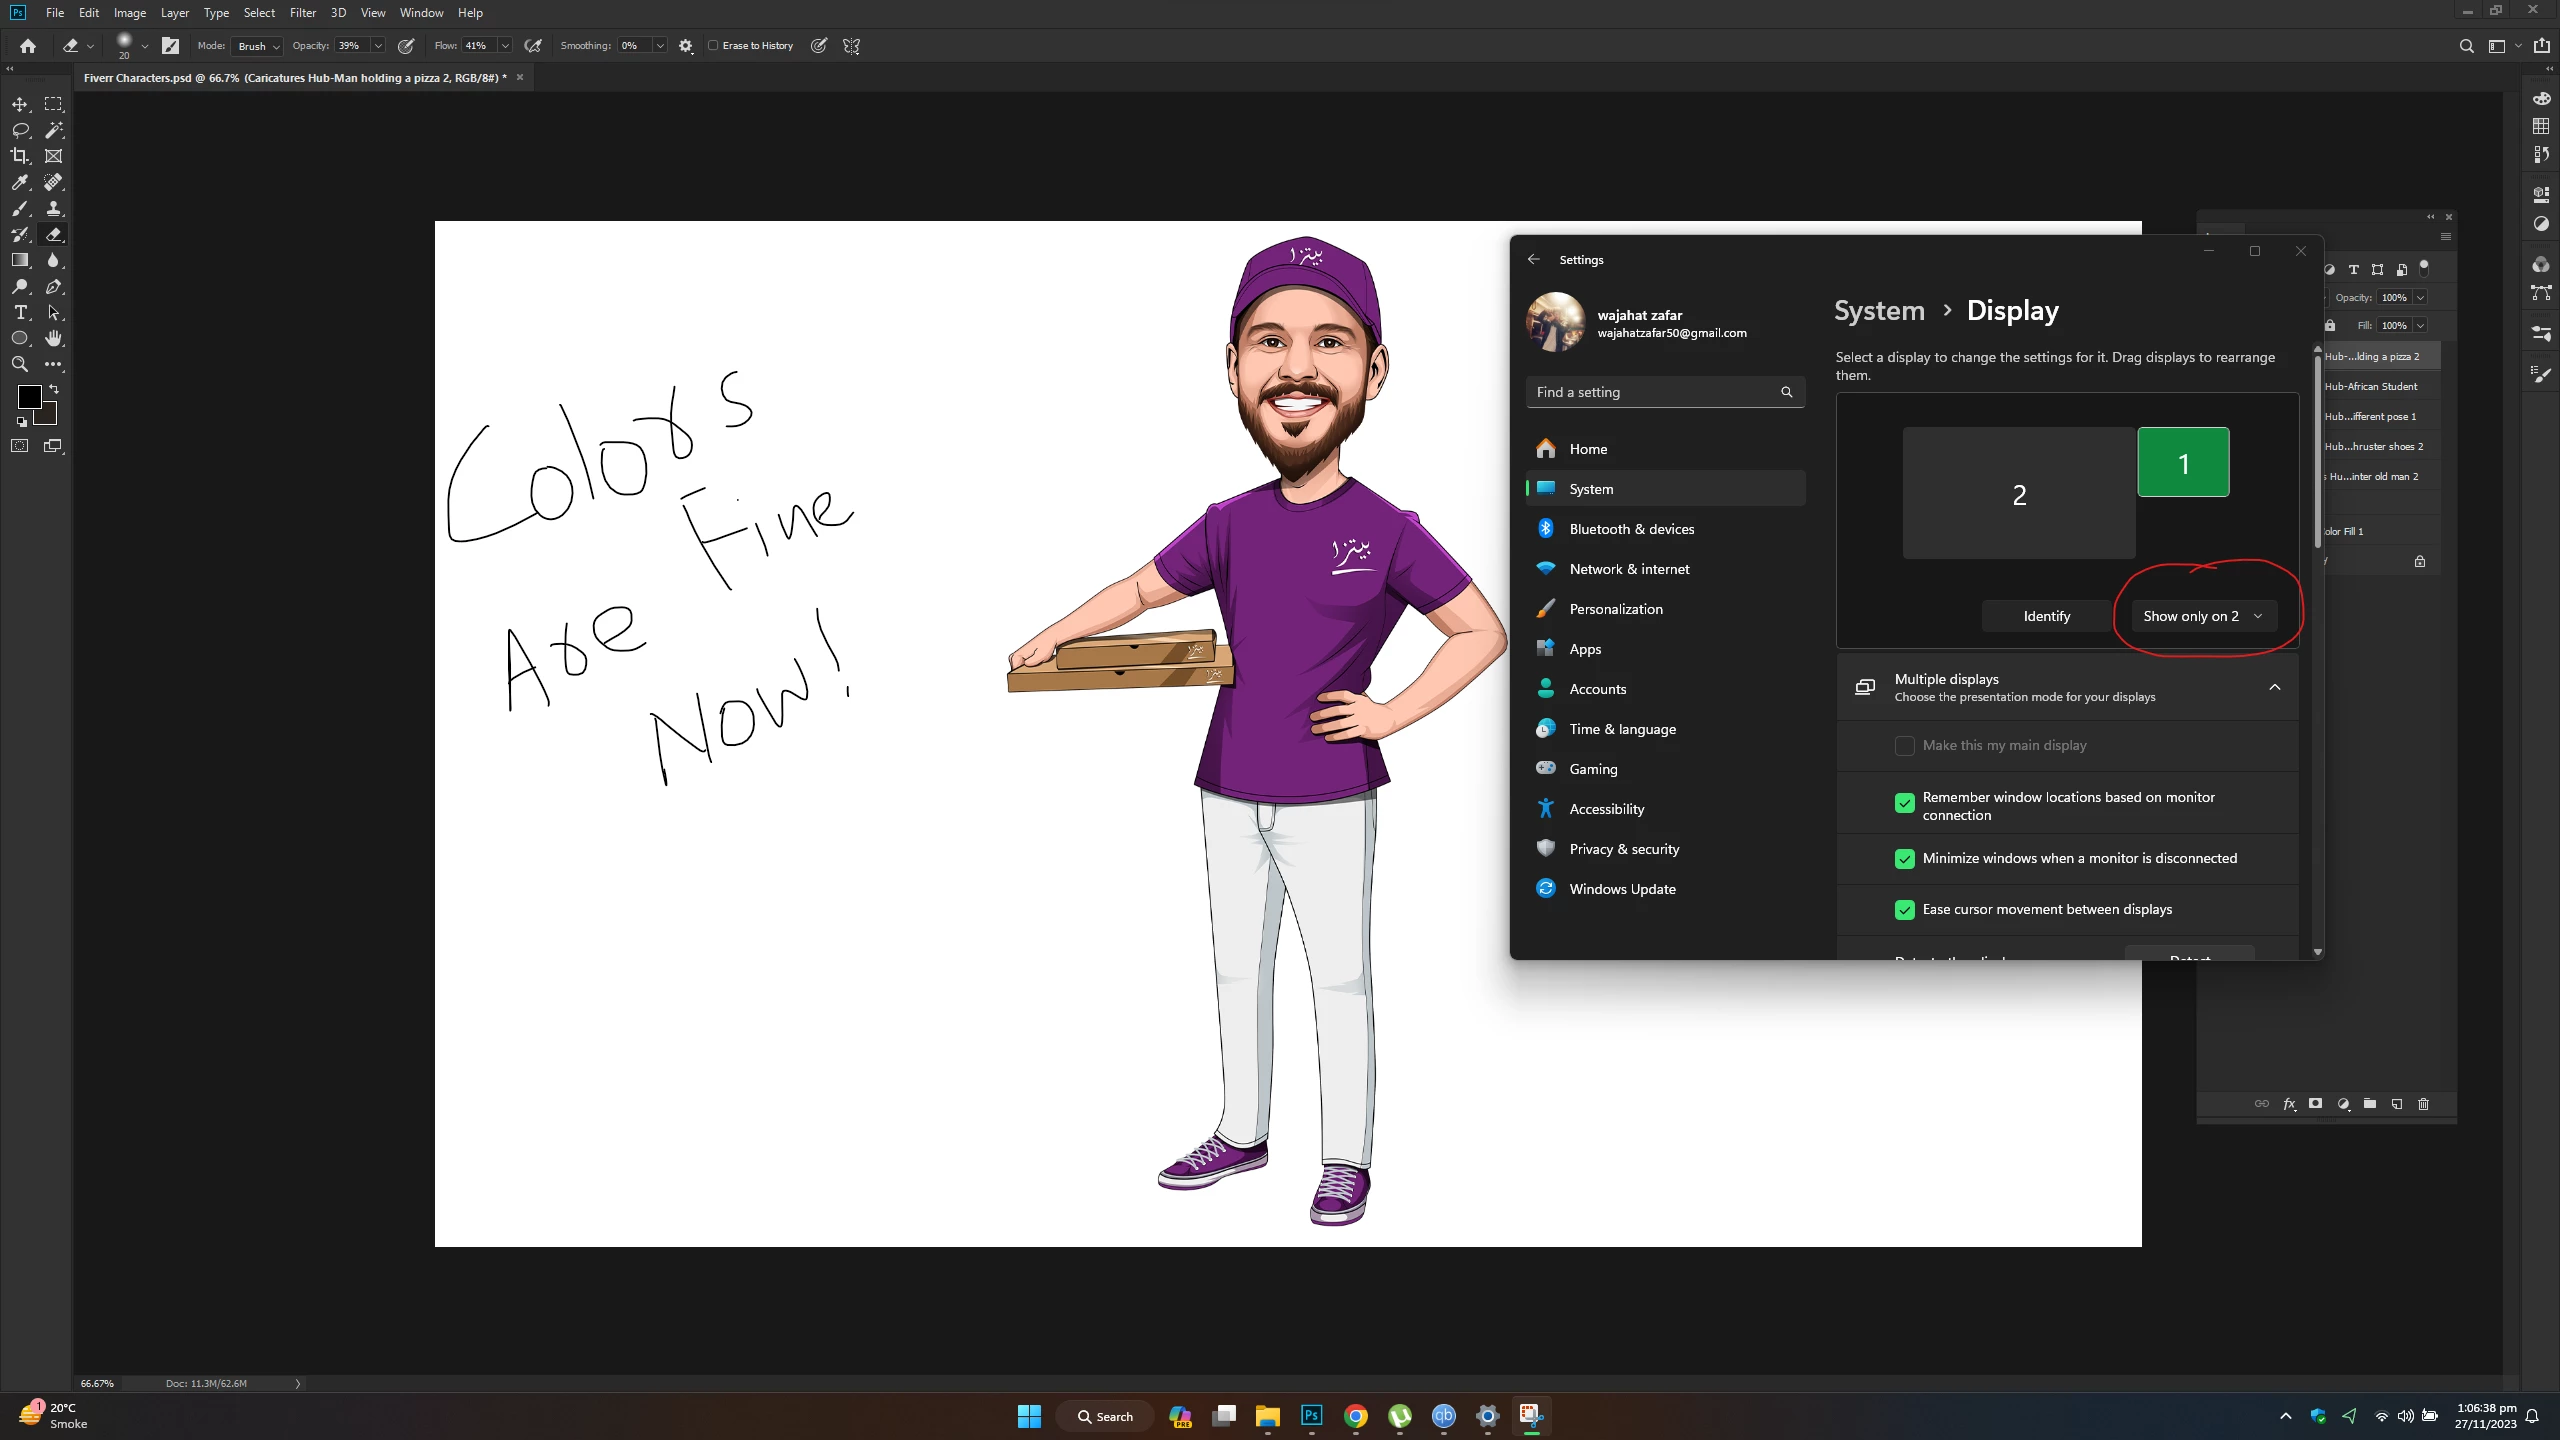Open the Filter menu
The image size is (2560, 1440).
pyautogui.click(x=302, y=13)
